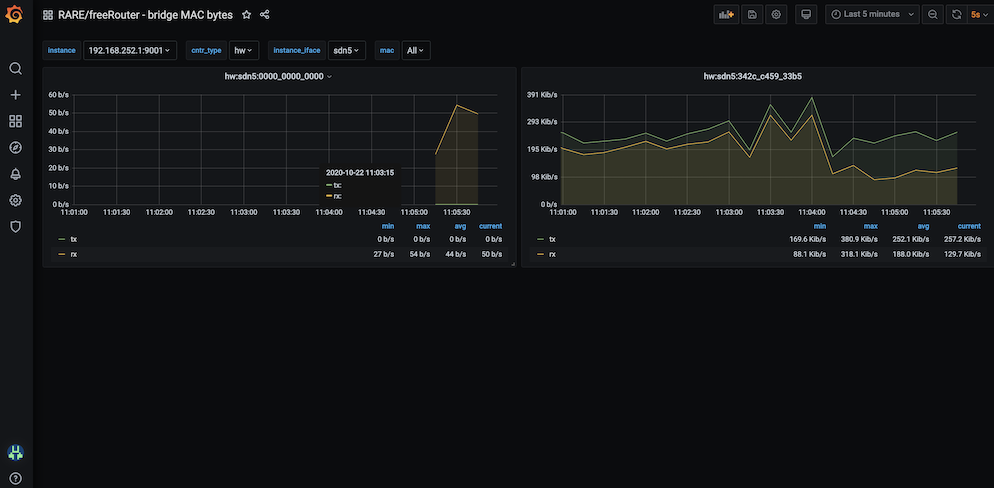The image size is (994, 488).
Task: Open the Last 5 minutes time picker
Action: click(x=872, y=14)
